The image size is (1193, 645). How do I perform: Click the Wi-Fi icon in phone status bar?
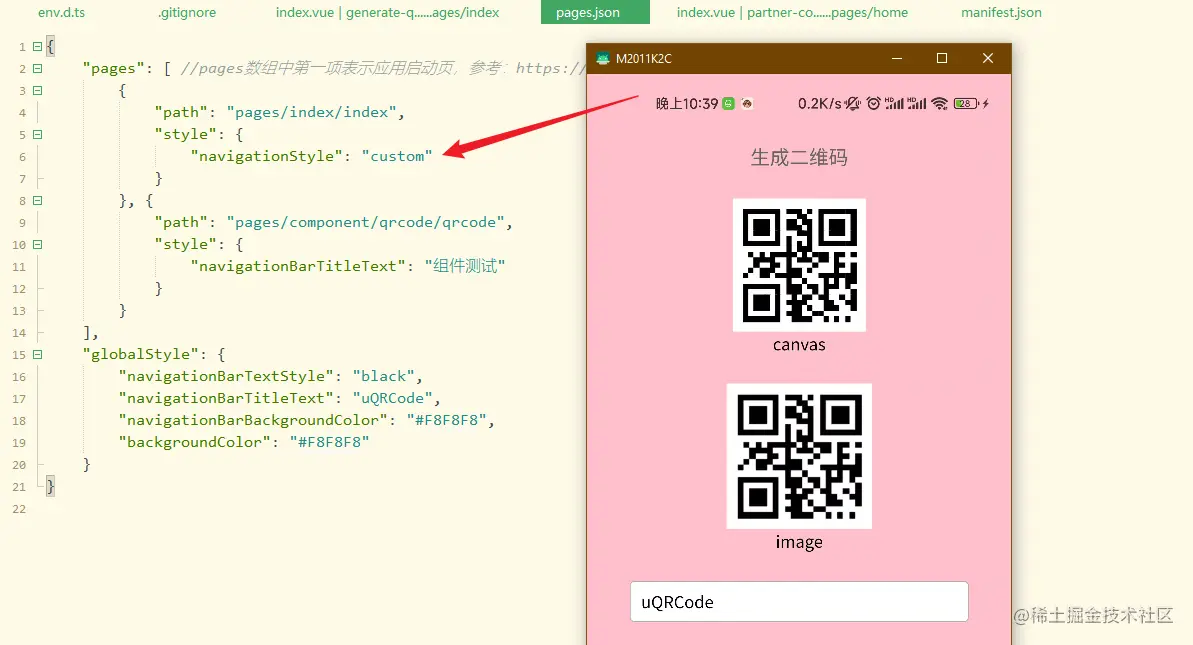(x=940, y=103)
